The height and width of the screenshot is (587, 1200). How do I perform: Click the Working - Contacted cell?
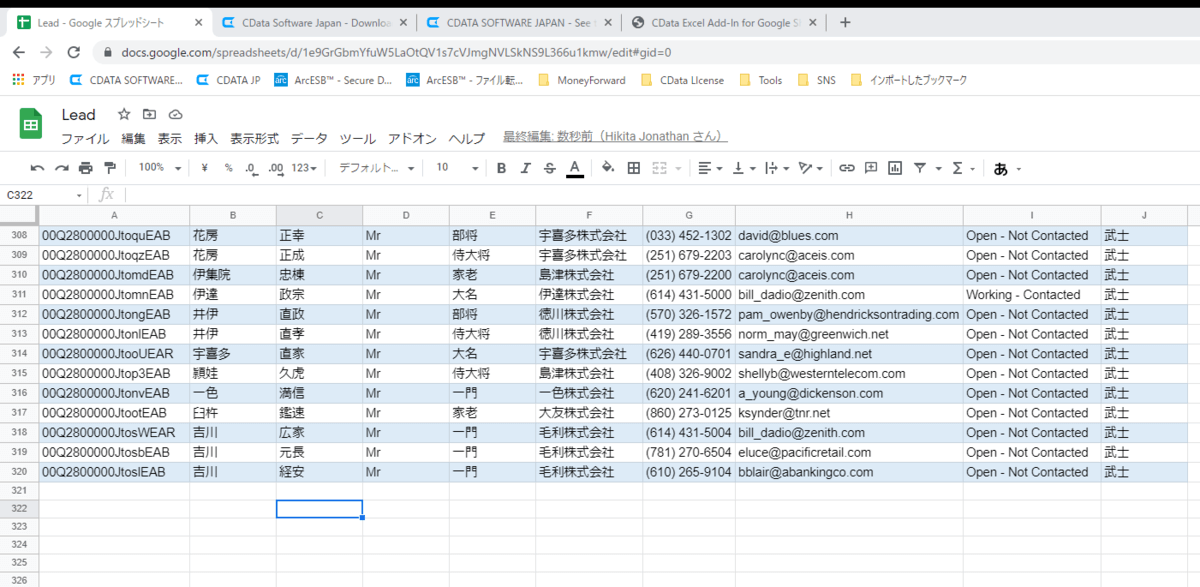1032,295
